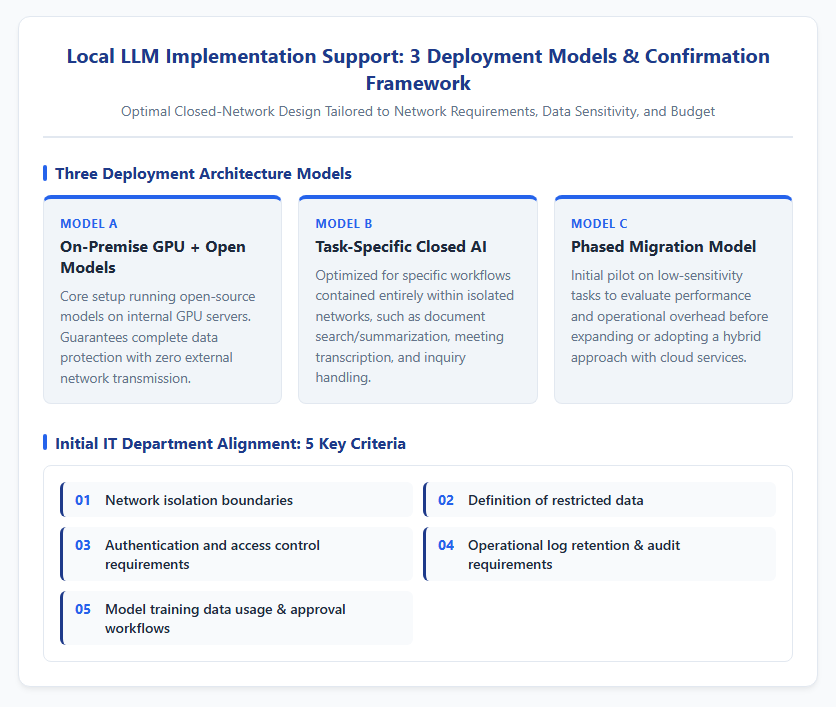Screen dimensions: 836x707
Task: Click the 01 number badge
Action: (83, 500)
